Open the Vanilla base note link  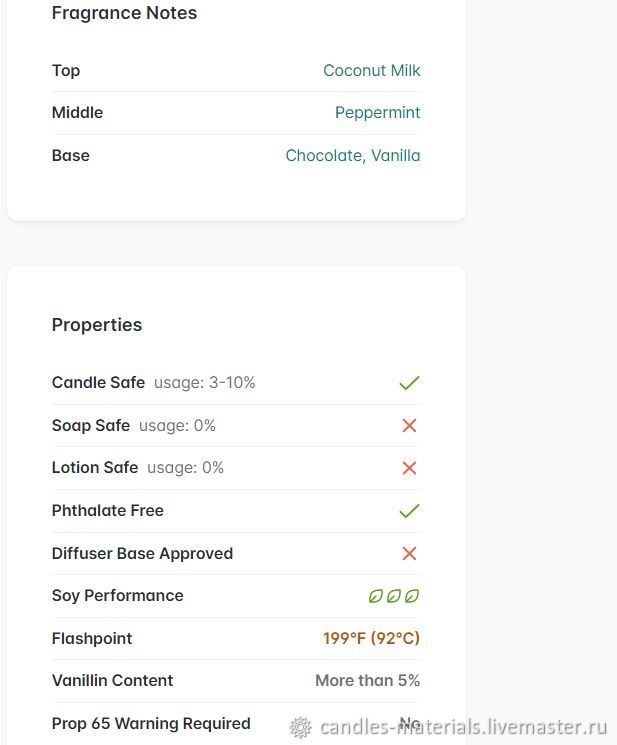coord(396,156)
